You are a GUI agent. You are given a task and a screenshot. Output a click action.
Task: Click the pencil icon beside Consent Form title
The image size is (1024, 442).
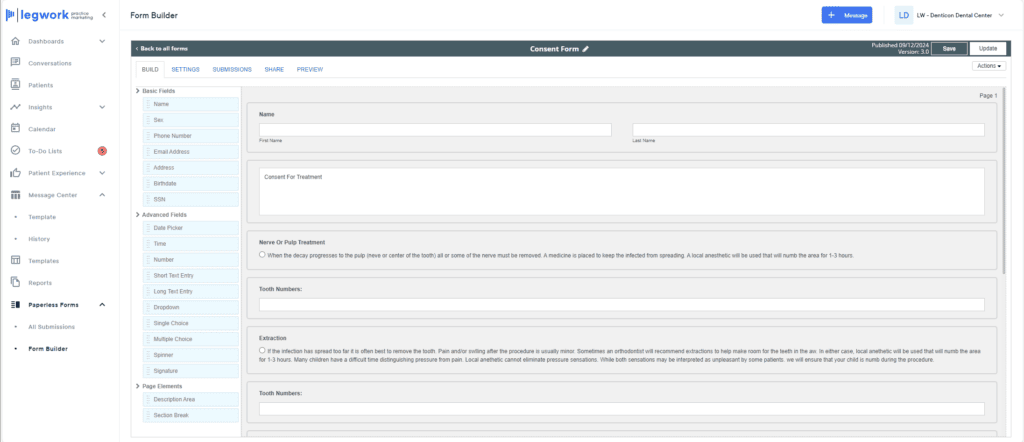(586, 48)
